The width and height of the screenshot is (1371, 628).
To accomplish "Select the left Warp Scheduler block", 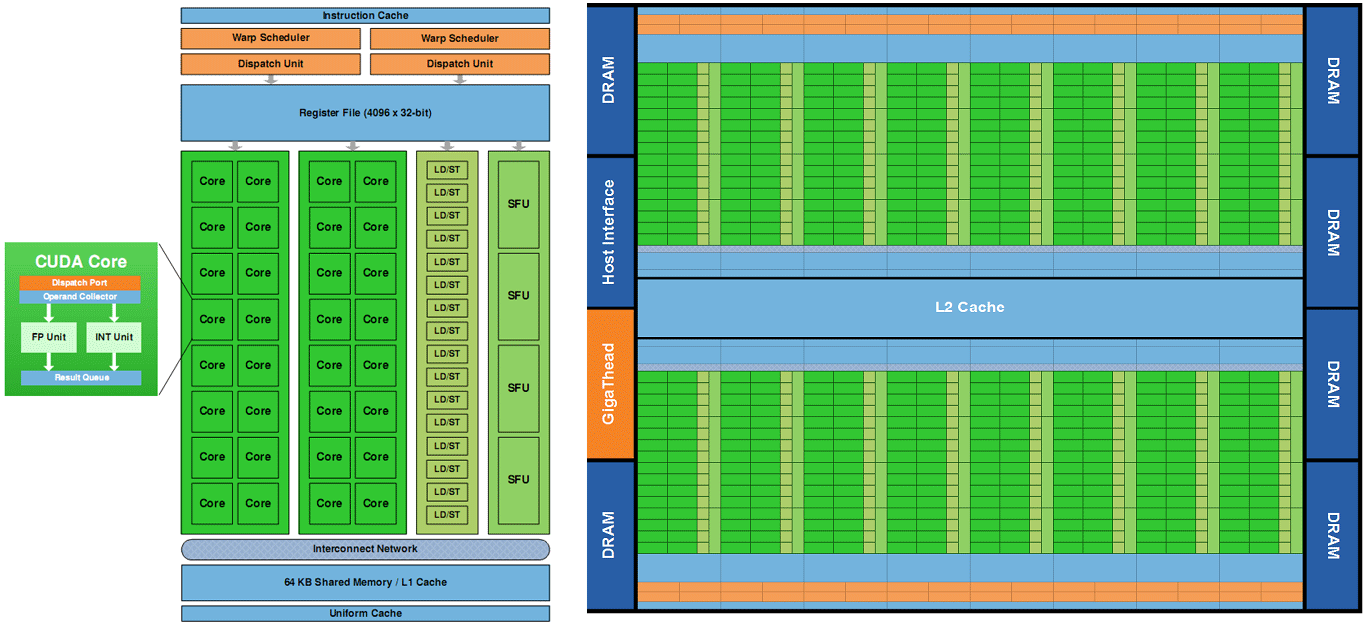I will pos(270,38).
